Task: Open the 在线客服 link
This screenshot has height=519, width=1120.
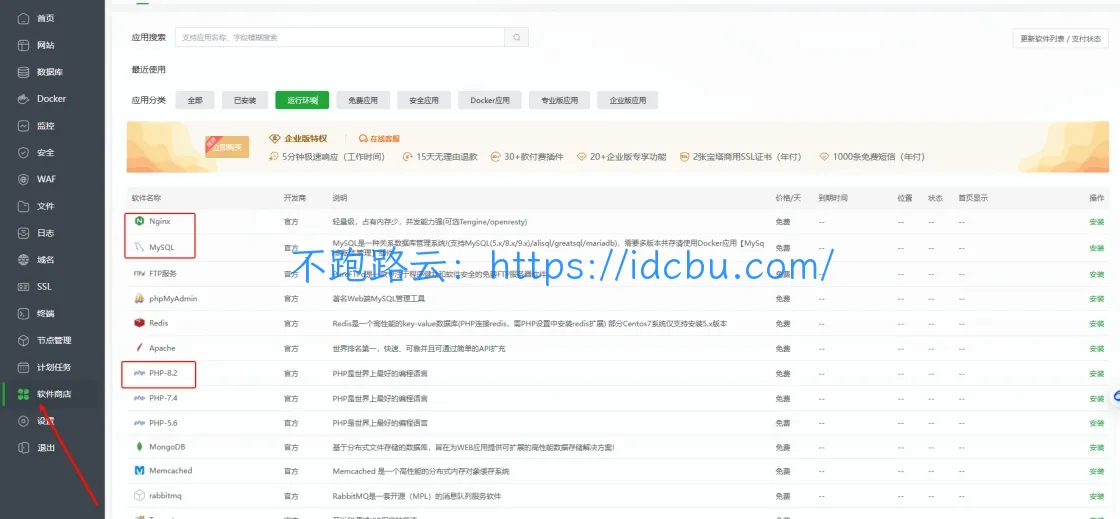Action: (x=379, y=138)
